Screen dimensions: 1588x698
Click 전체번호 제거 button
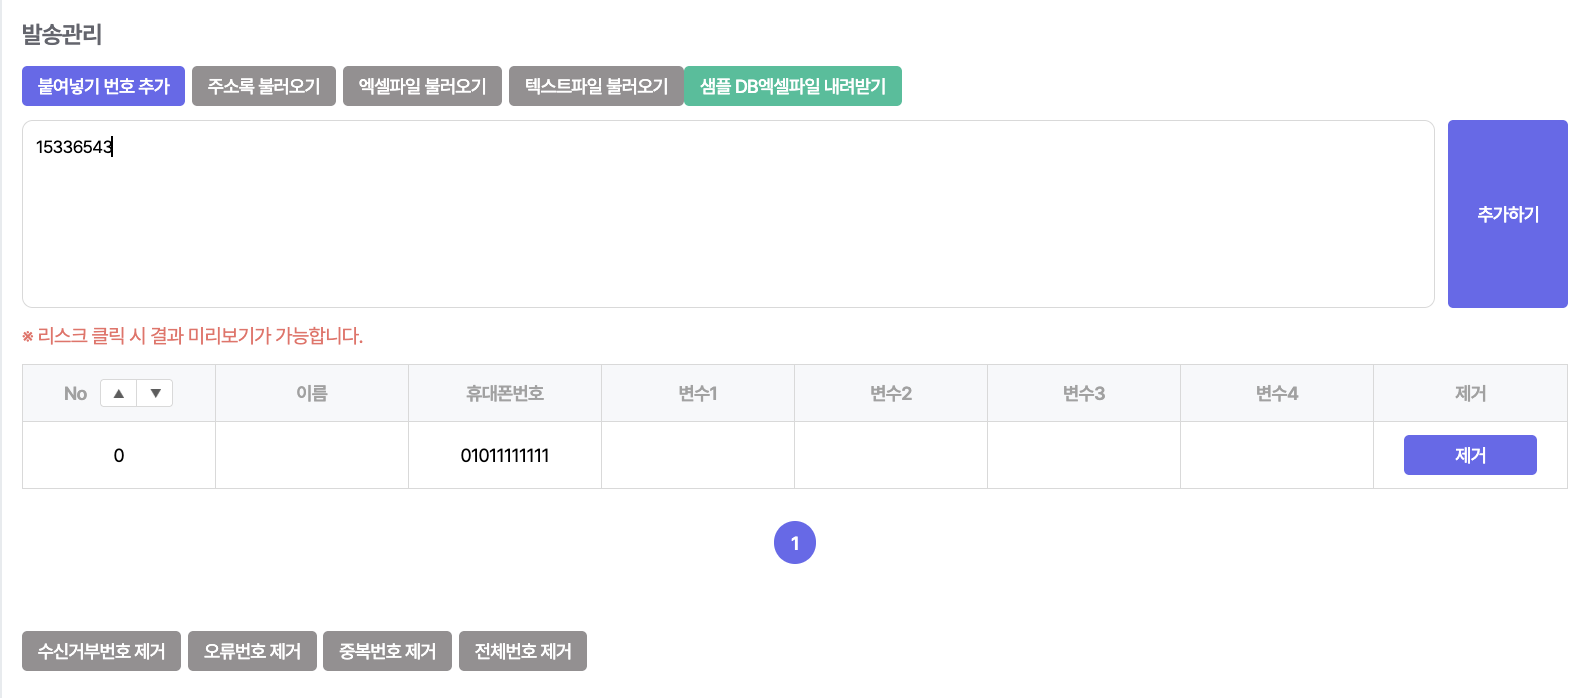(523, 651)
